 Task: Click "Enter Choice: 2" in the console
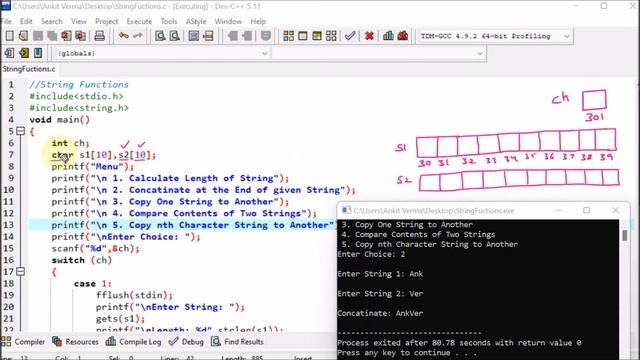coord(371,254)
